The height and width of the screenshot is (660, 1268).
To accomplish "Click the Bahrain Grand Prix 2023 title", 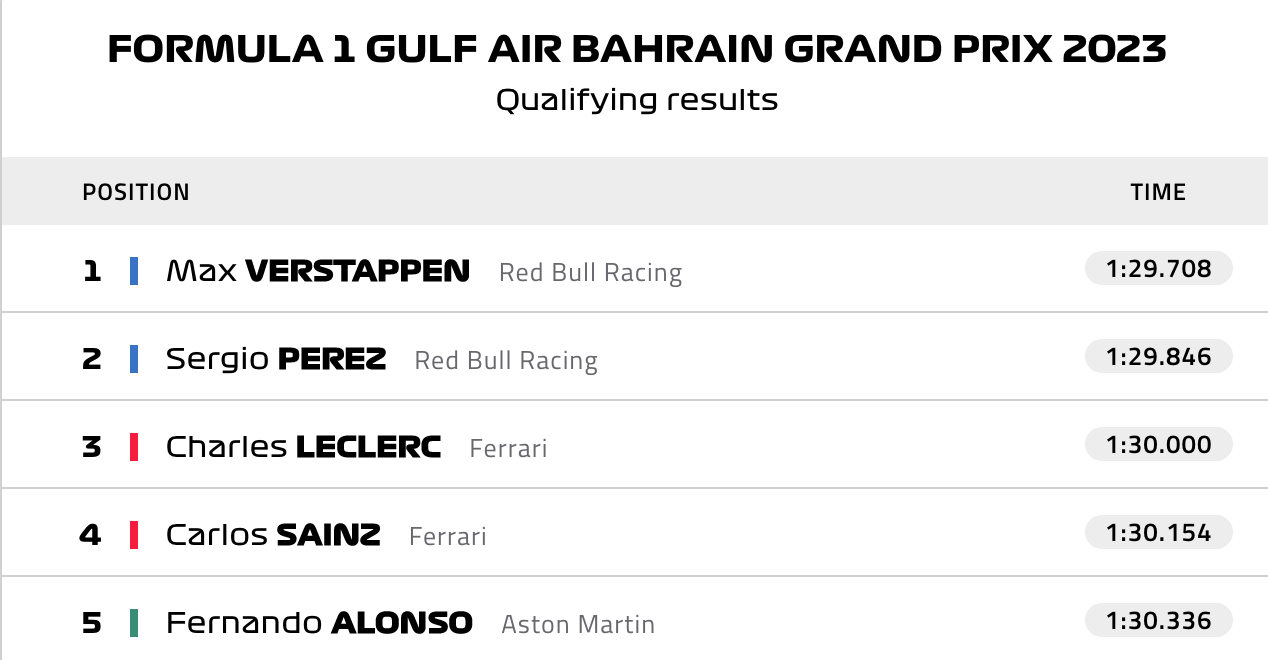I will (637, 49).
